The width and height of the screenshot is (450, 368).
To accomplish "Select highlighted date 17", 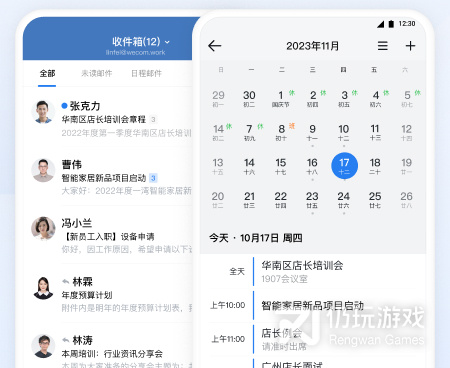I will pyautogui.click(x=344, y=166).
